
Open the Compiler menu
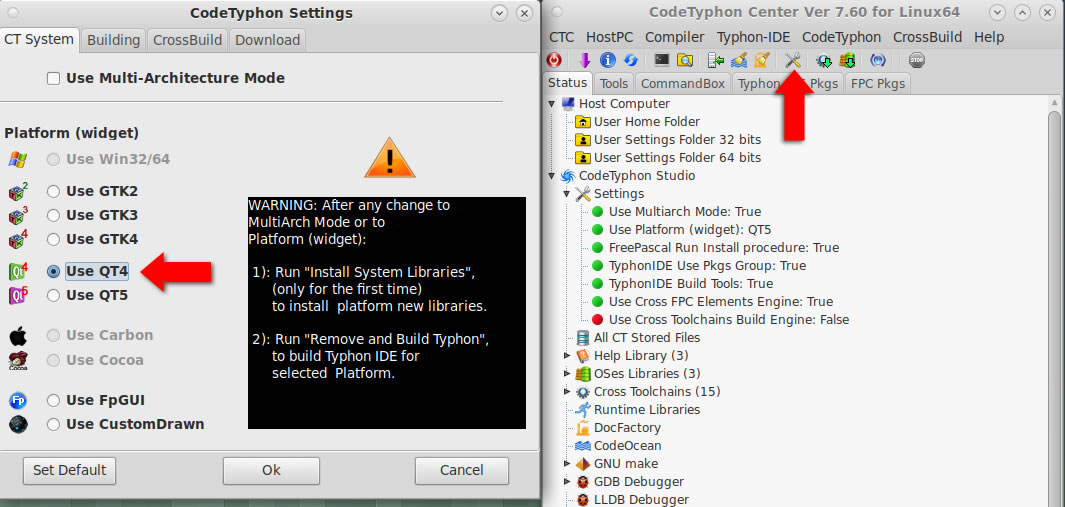point(674,37)
